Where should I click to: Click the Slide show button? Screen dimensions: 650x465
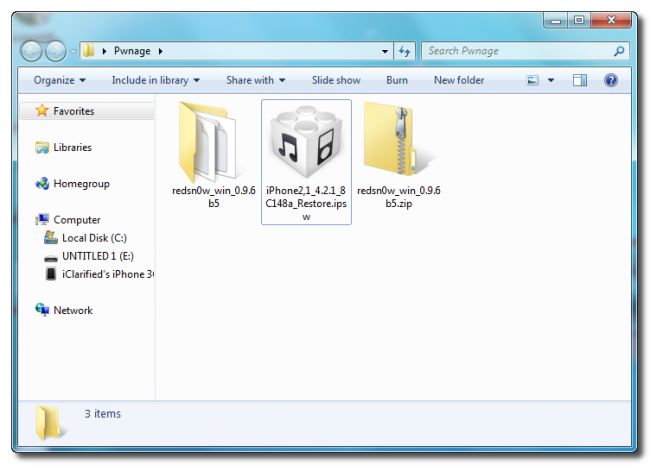336,80
